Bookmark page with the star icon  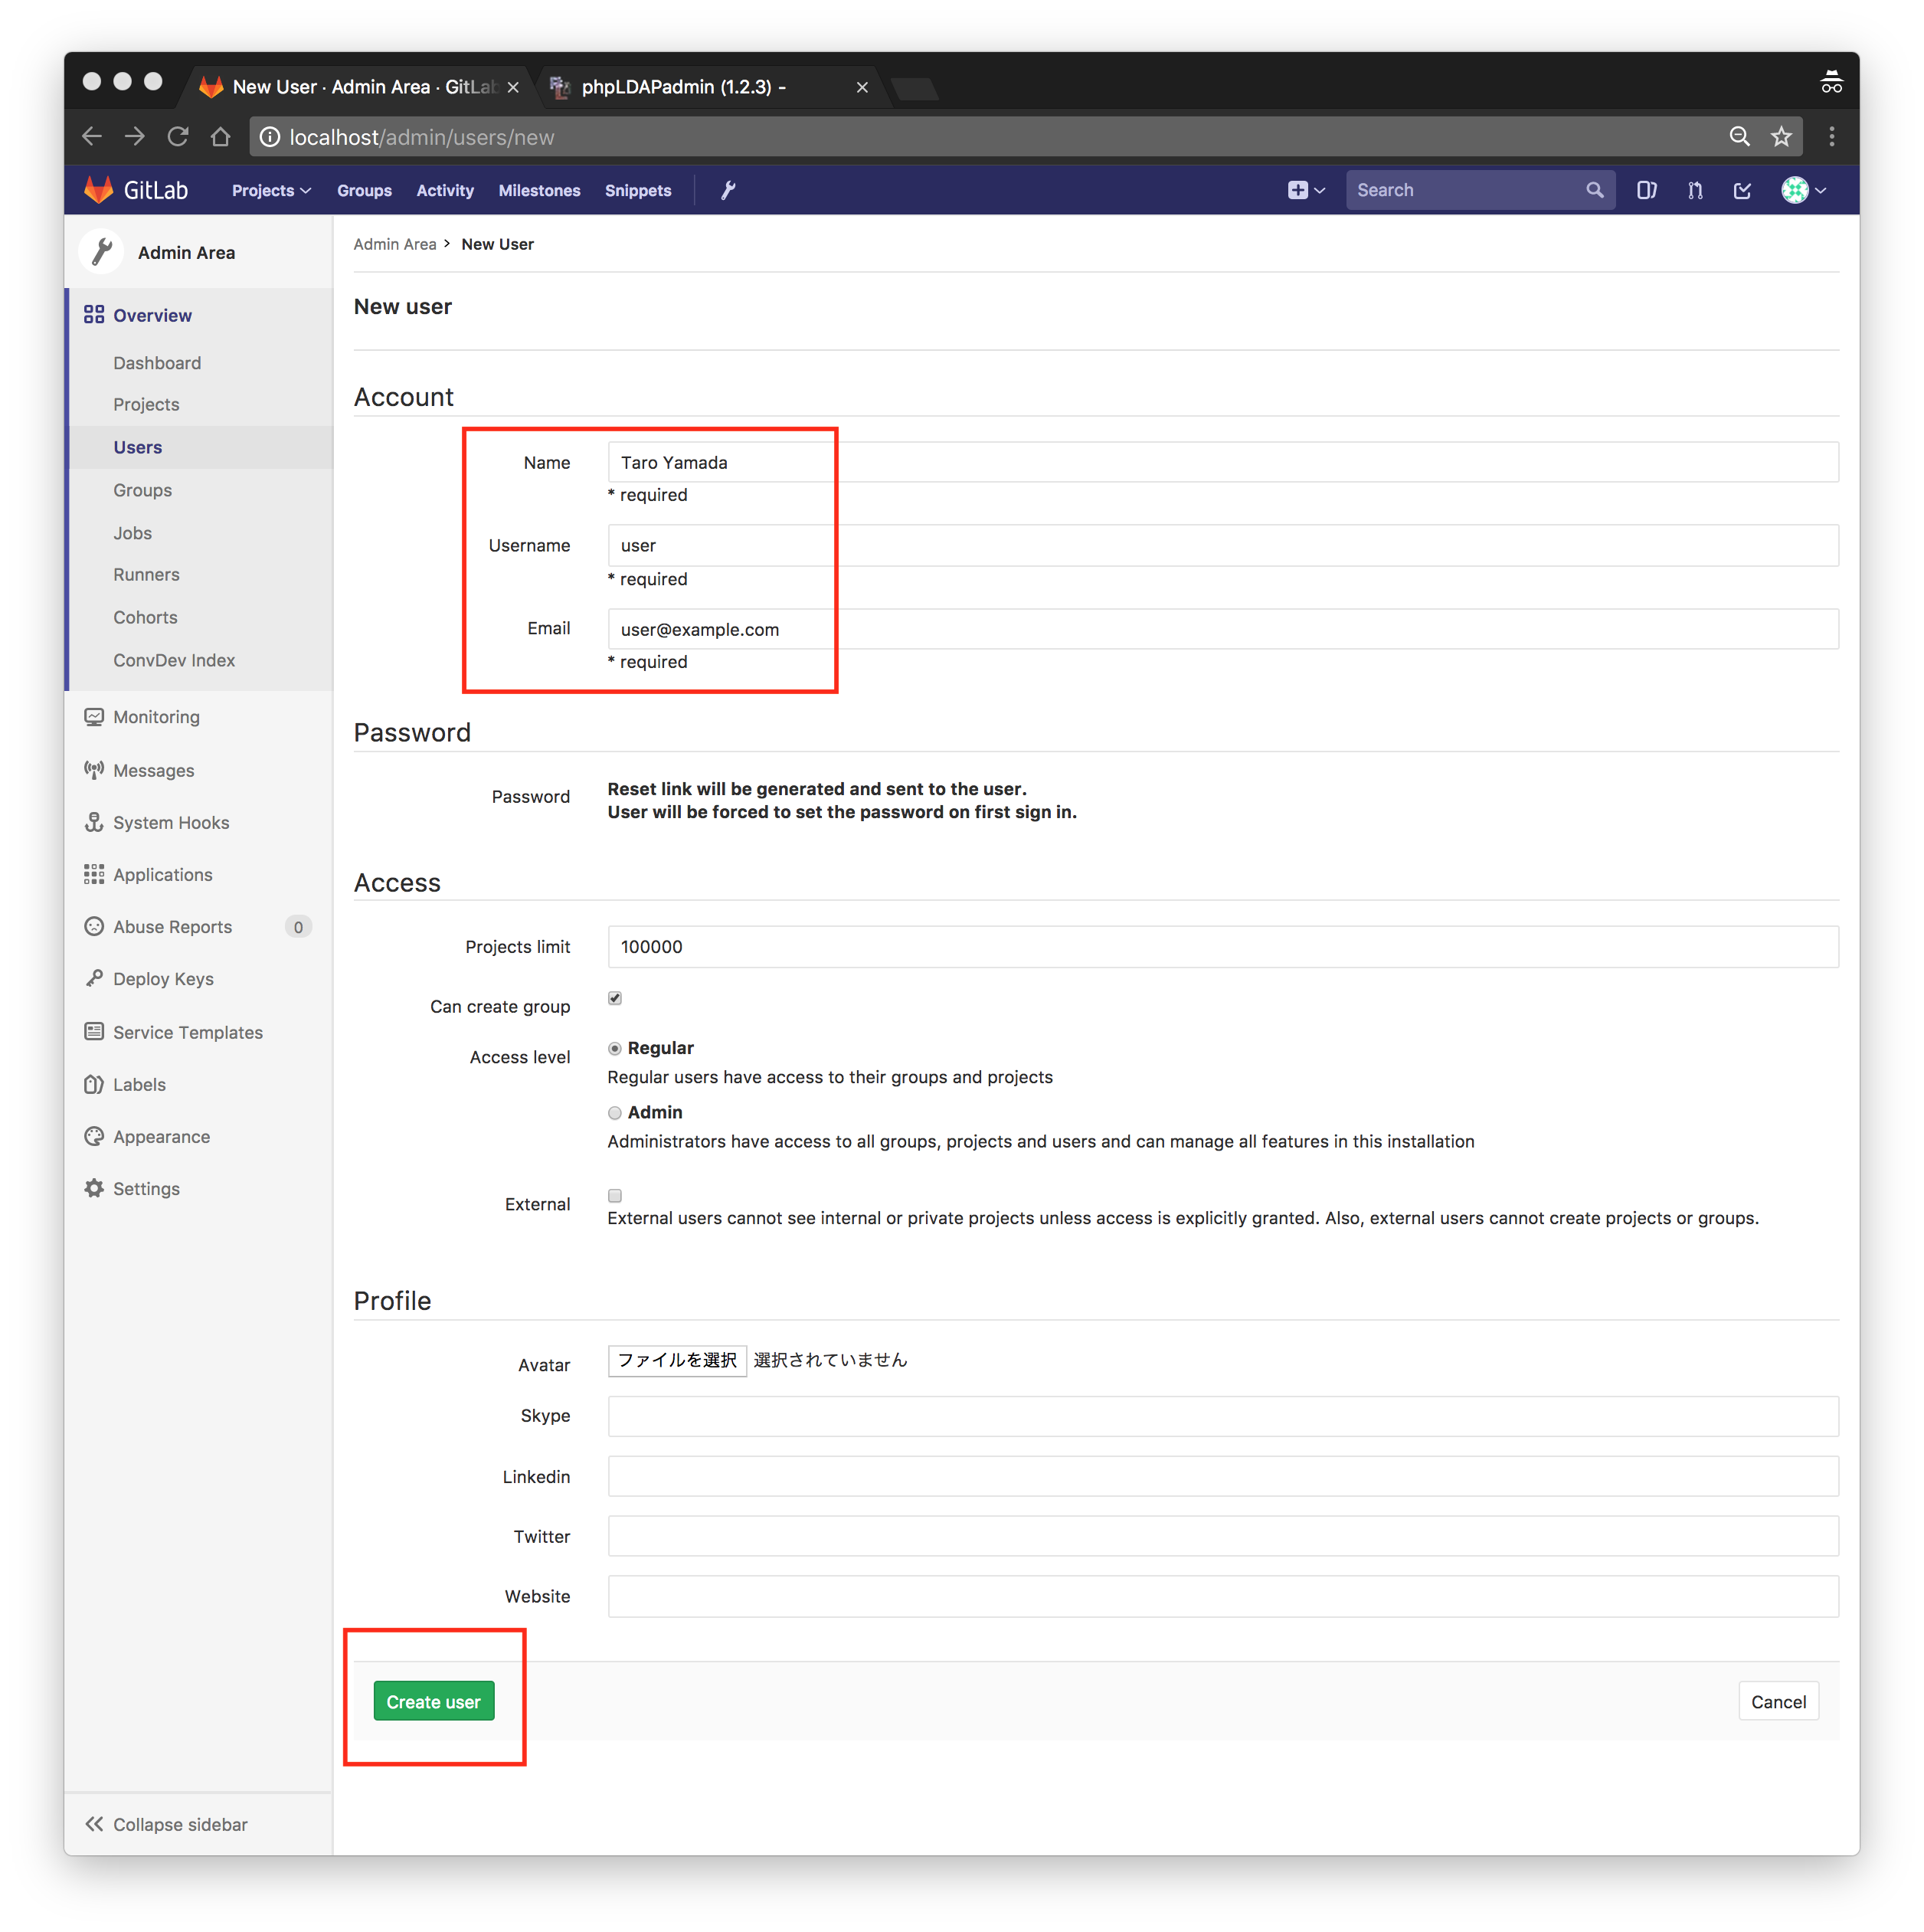coord(1781,137)
